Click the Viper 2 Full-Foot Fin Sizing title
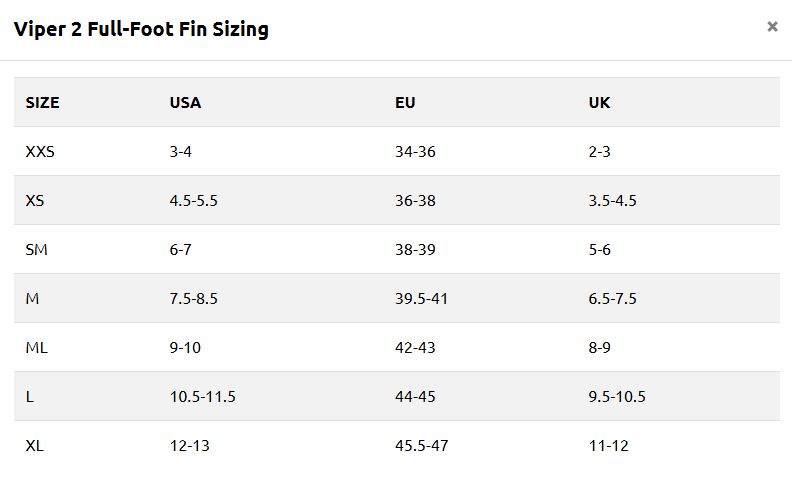 coord(141,29)
